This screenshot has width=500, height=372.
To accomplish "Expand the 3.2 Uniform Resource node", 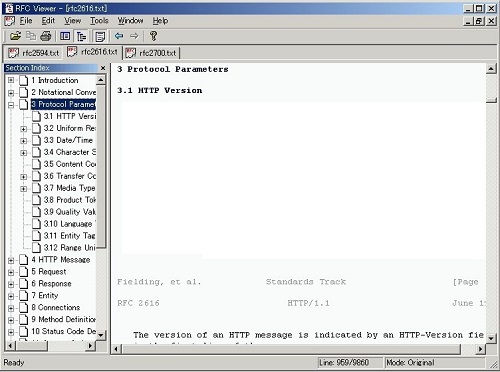I will [24, 129].
